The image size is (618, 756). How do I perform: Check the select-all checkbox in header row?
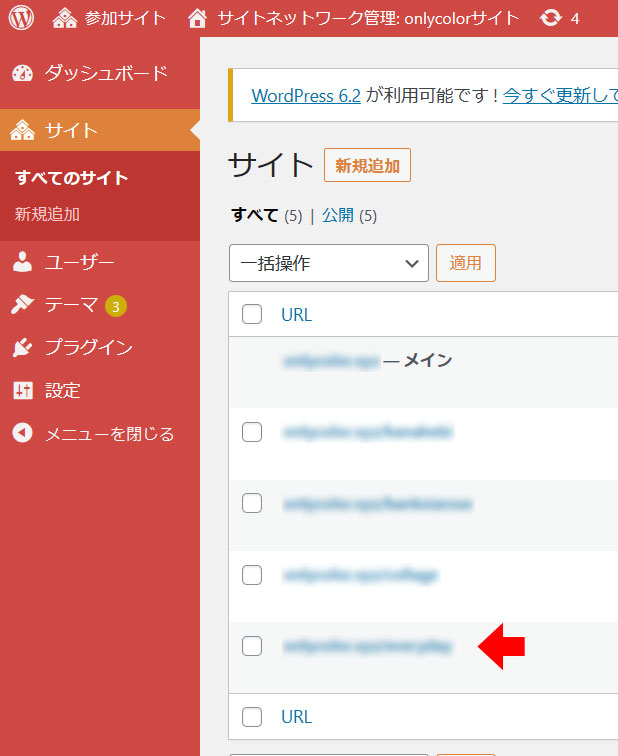[x=252, y=315]
